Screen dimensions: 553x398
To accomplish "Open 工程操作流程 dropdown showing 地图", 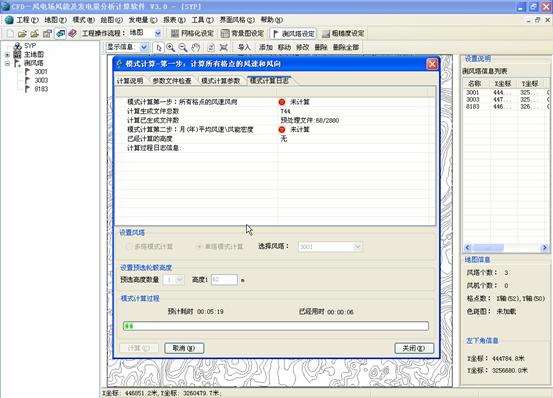I will click(158, 33).
